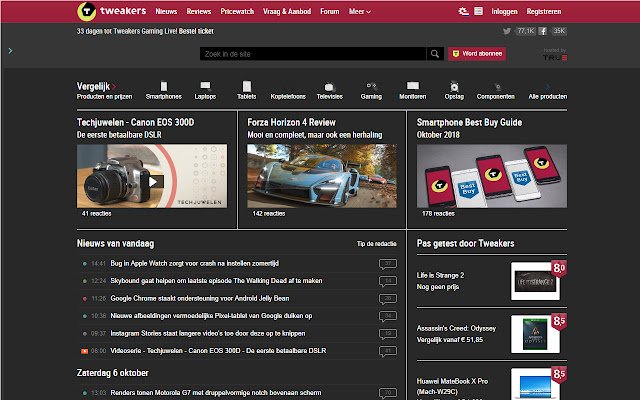Viewport: 640px width, 400px height.
Task: Open Huawei MateBook X Pro thumbnail
Action: pyautogui.click(x=535, y=384)
